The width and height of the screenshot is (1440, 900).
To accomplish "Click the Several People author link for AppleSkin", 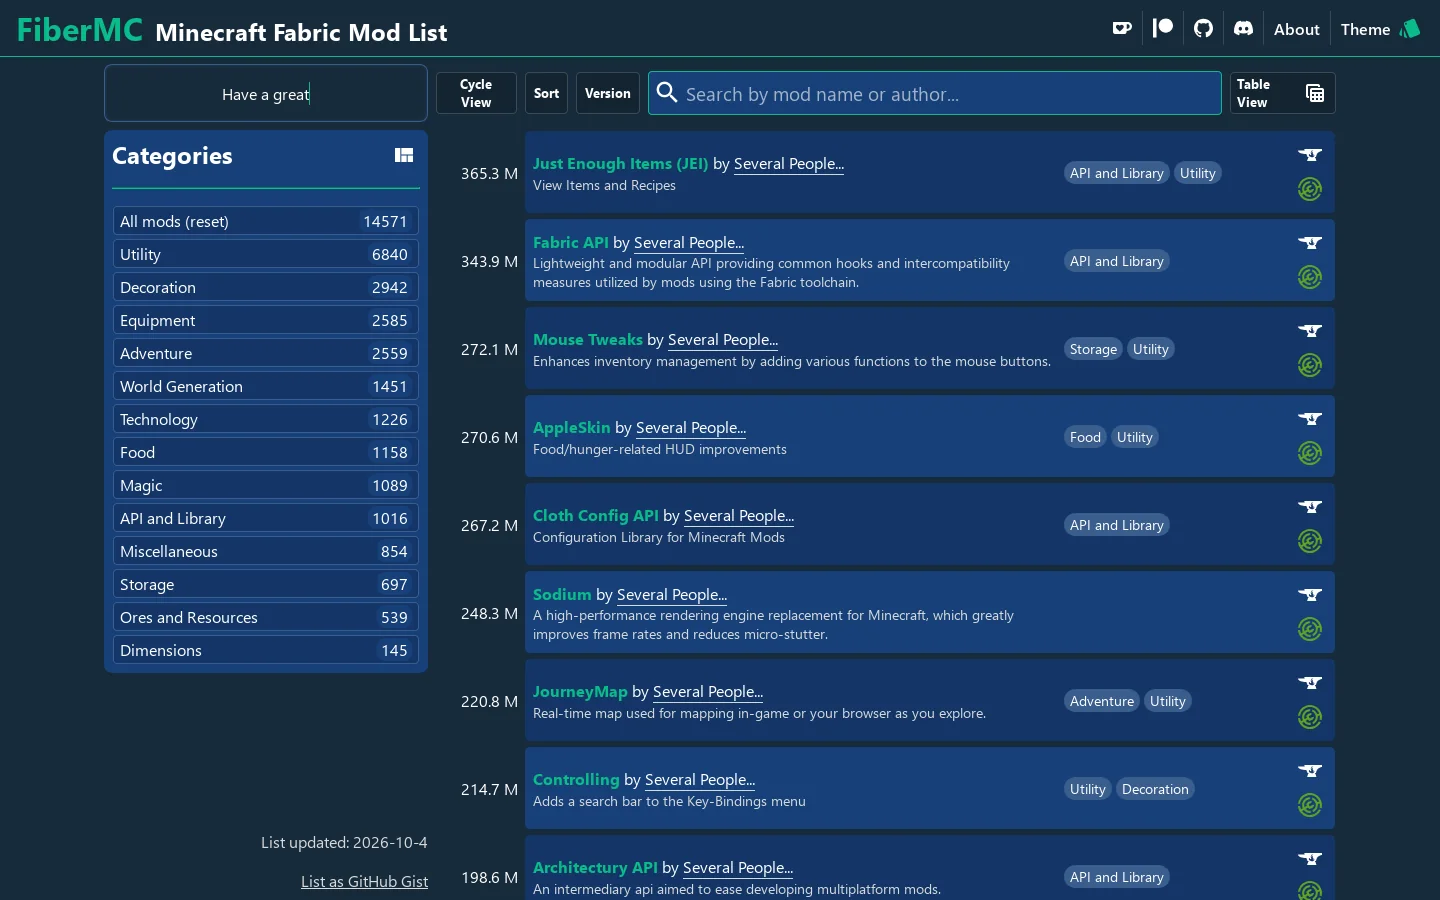I will tap(691, 427).
